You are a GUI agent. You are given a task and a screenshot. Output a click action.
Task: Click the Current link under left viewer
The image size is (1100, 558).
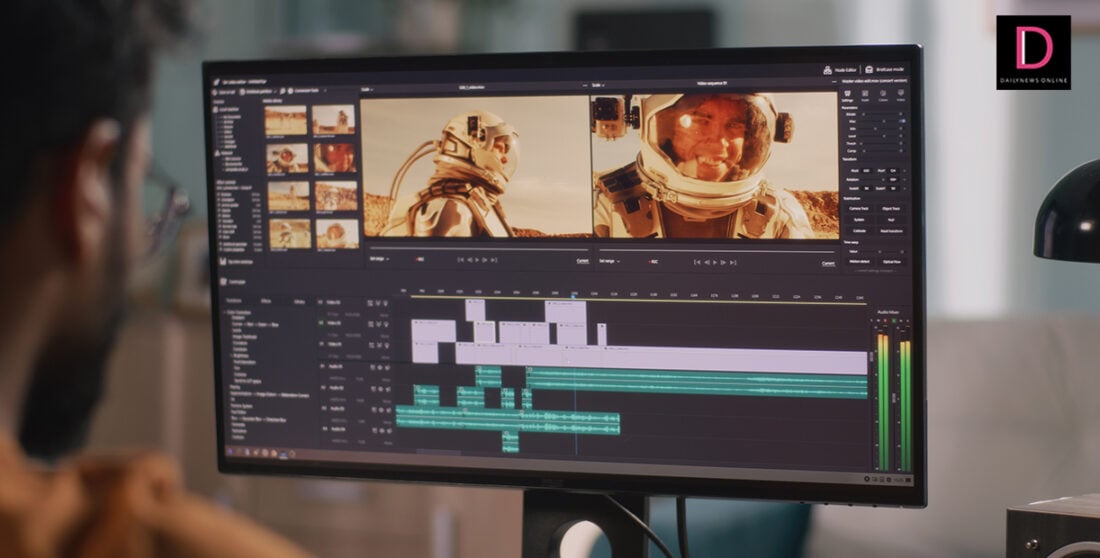[582, 261]
